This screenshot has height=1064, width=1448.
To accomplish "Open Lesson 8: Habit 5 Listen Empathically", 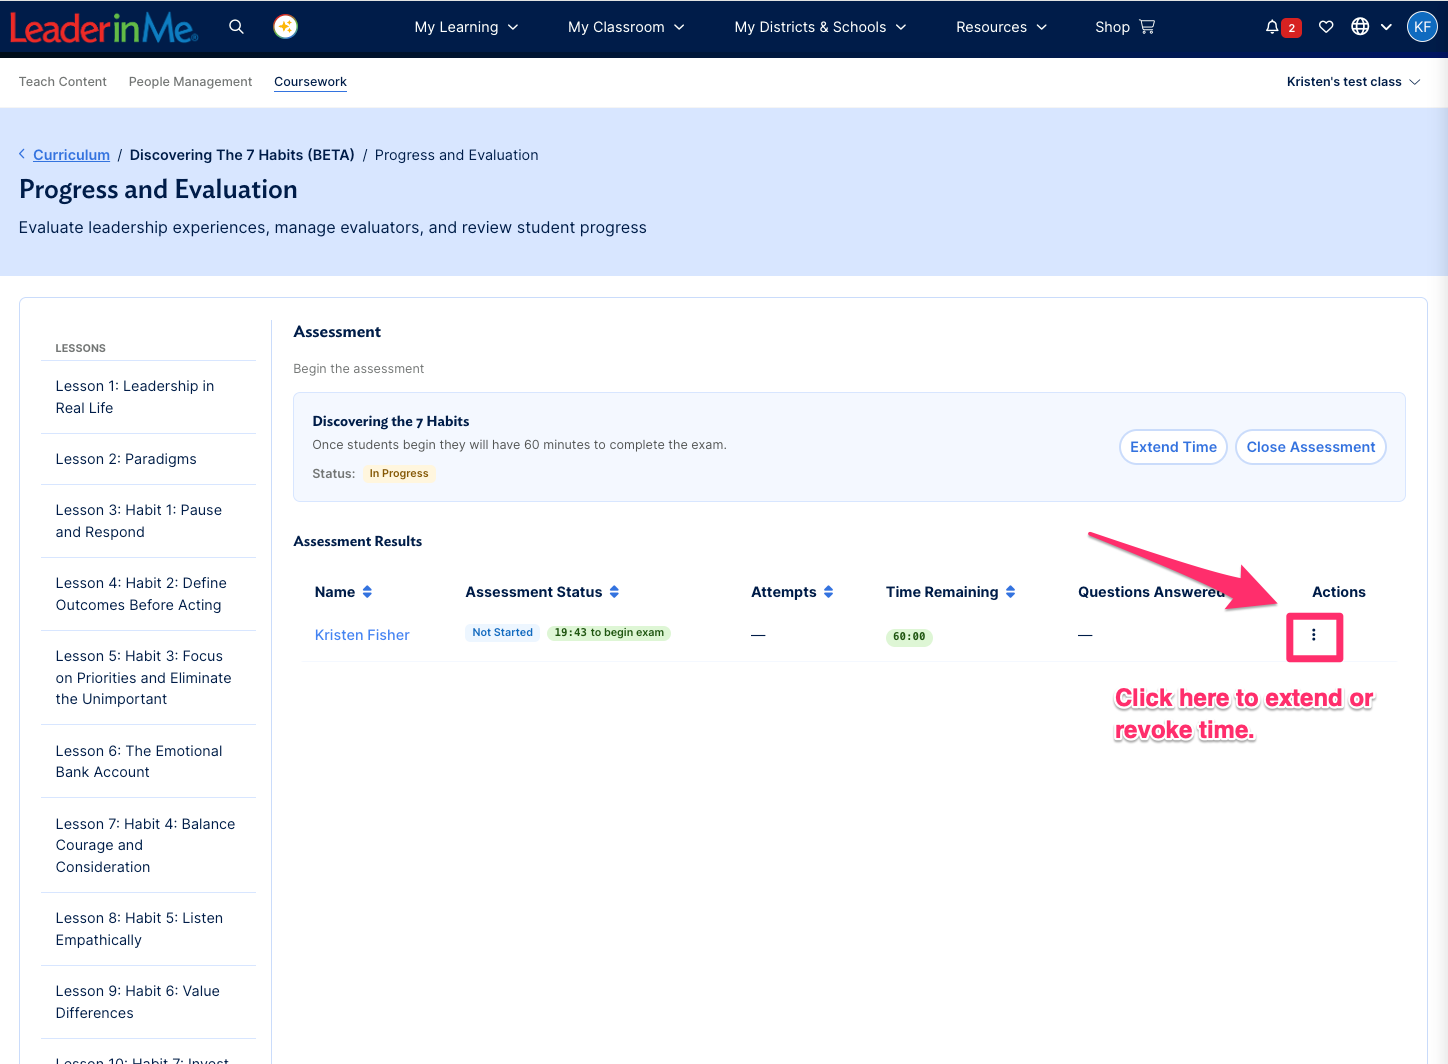I will point(148,929).
